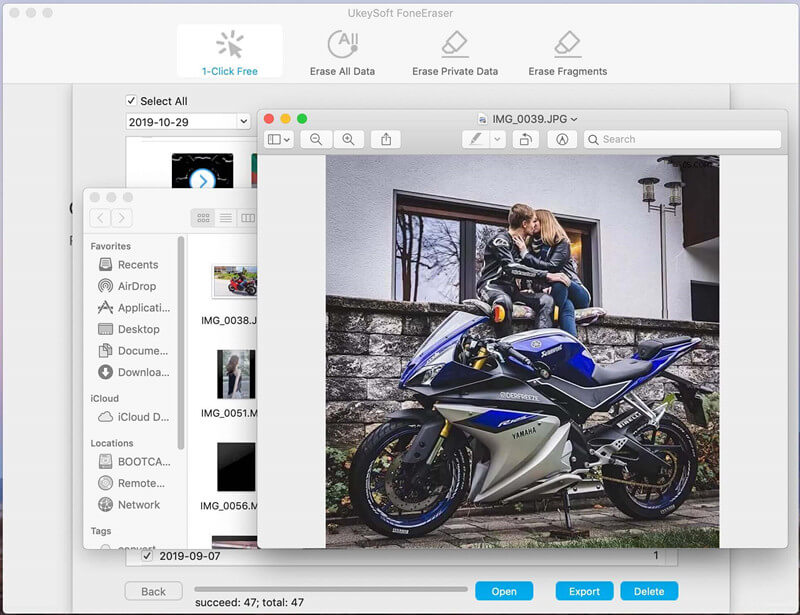Switch Finder to icon grid view
800x615 pixels.
point(204,218)
